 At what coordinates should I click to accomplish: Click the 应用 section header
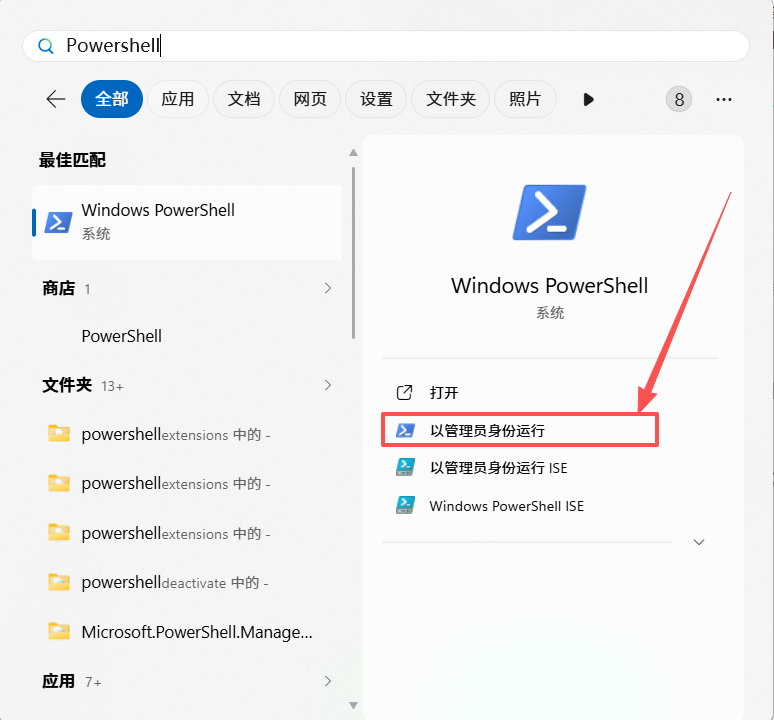point(58,681)
